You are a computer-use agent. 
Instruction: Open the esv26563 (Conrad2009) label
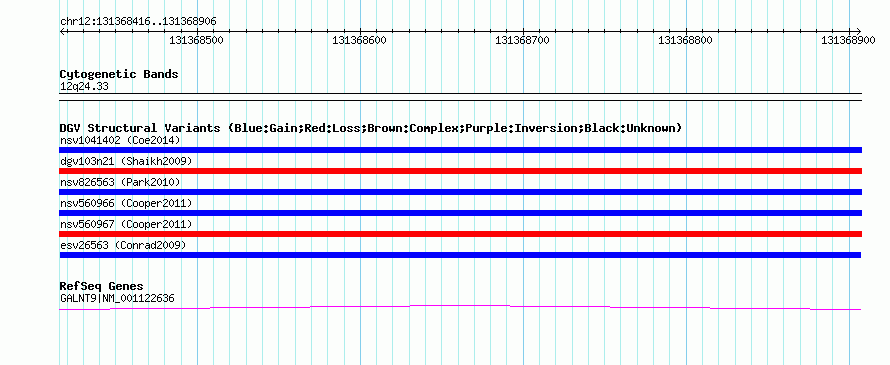(123, 245)
